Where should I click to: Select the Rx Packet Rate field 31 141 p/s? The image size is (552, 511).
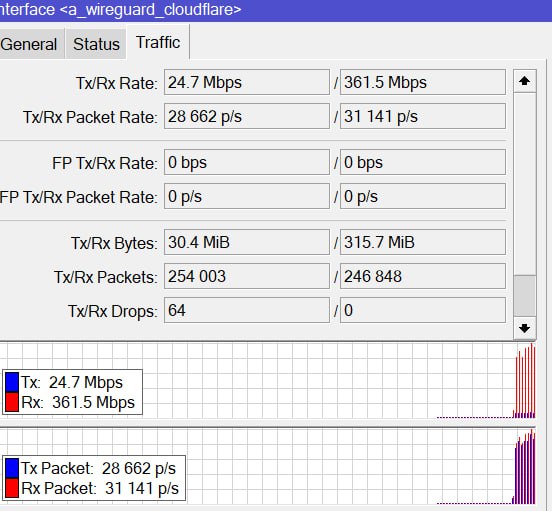click(x=423, y=116)
